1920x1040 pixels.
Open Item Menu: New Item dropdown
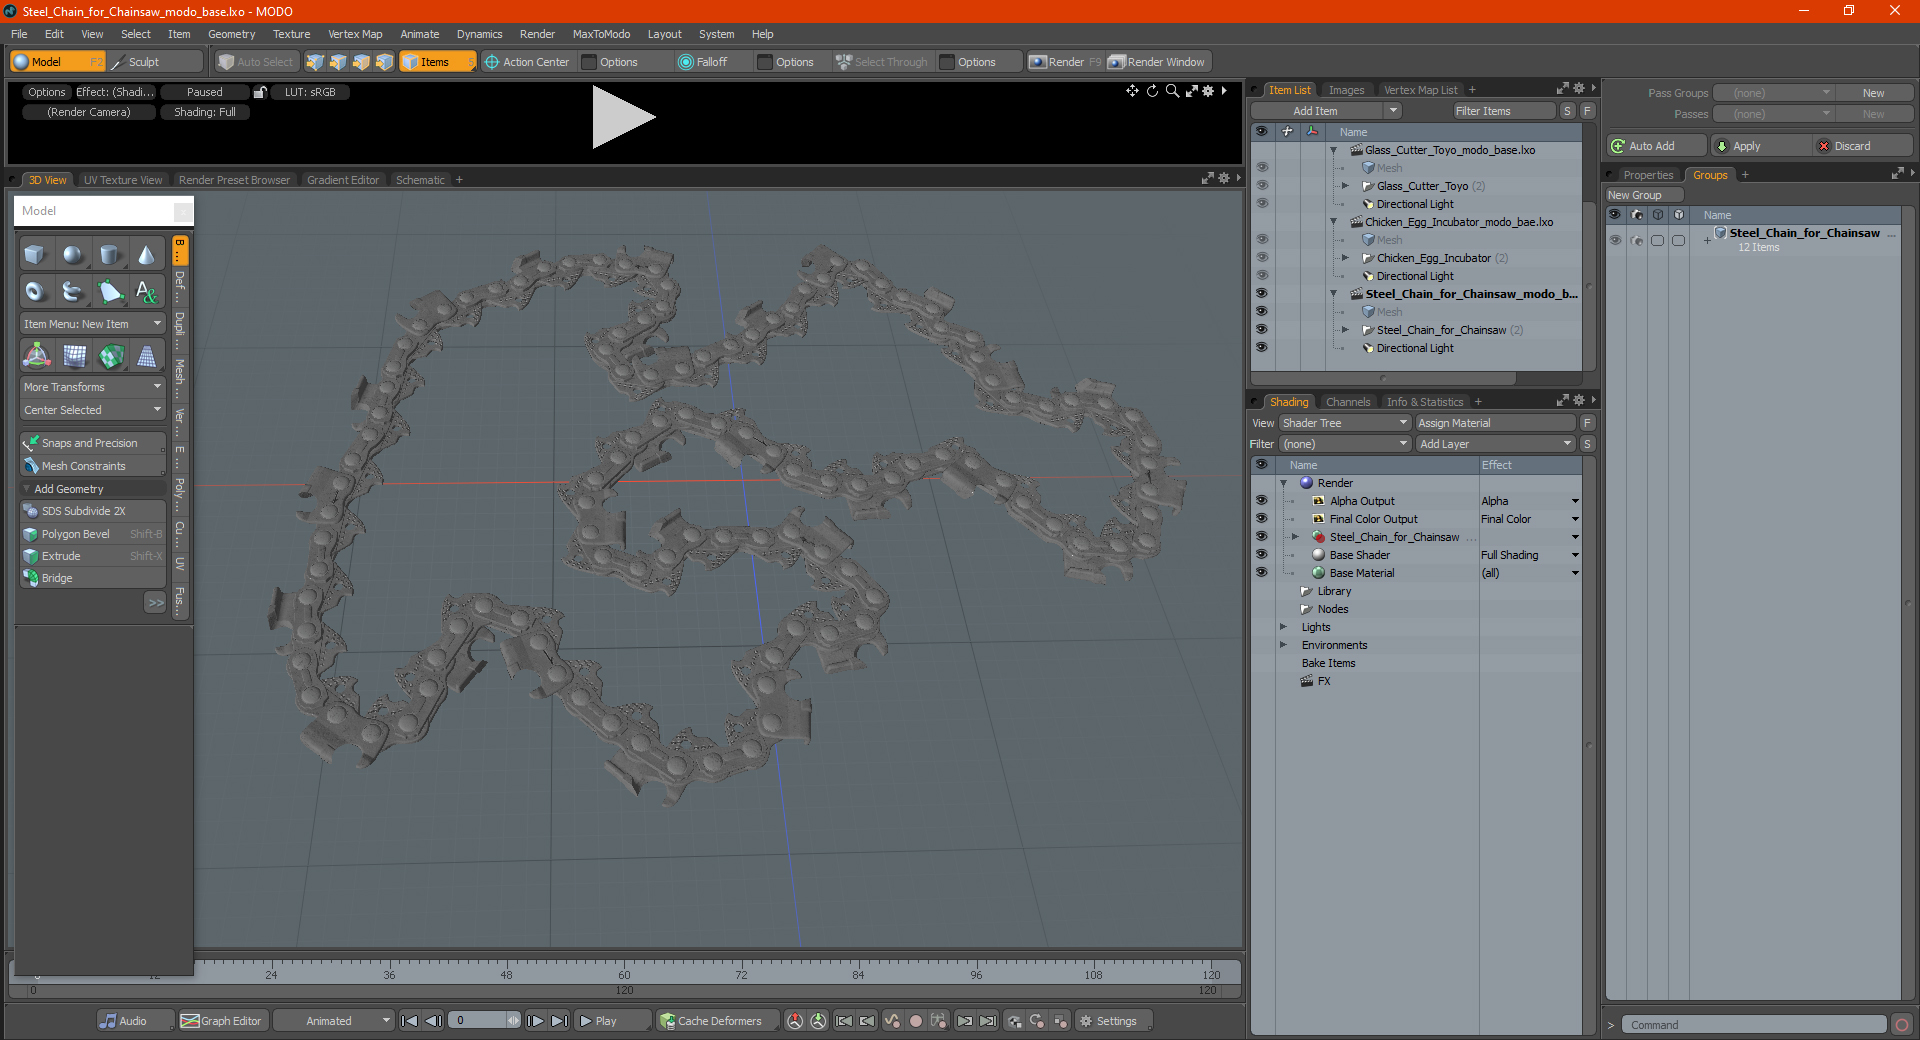click(93, 324)
